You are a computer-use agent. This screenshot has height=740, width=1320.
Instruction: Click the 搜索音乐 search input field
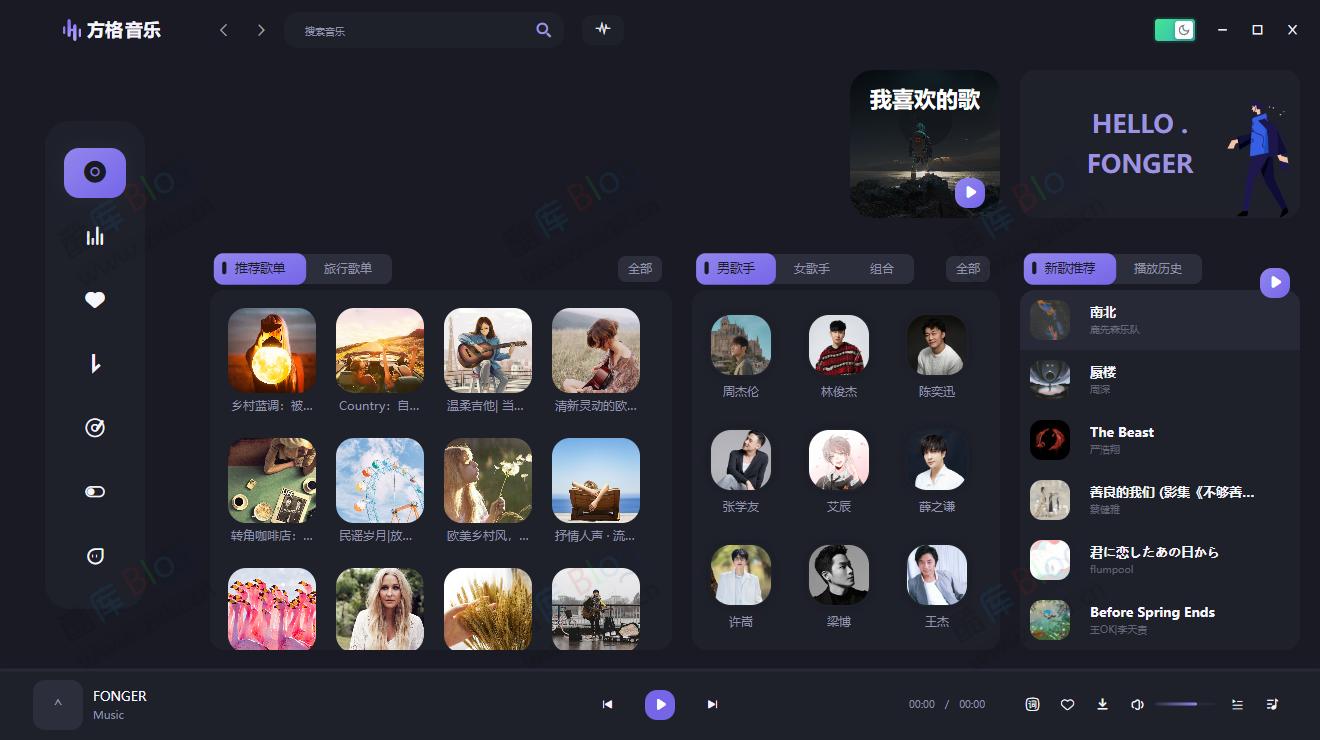(410, 30)
